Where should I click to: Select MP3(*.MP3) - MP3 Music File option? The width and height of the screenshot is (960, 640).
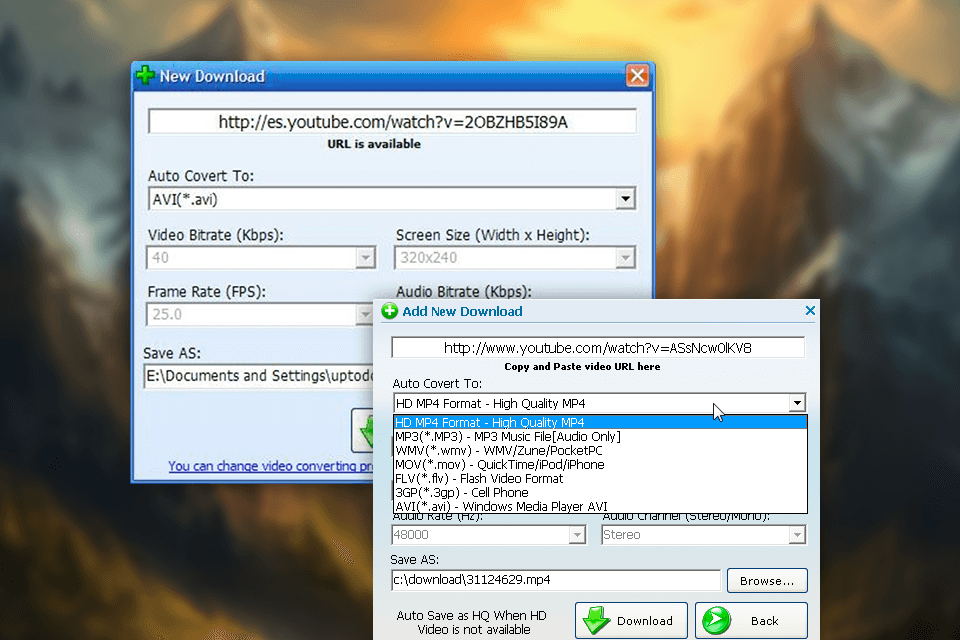600,436
